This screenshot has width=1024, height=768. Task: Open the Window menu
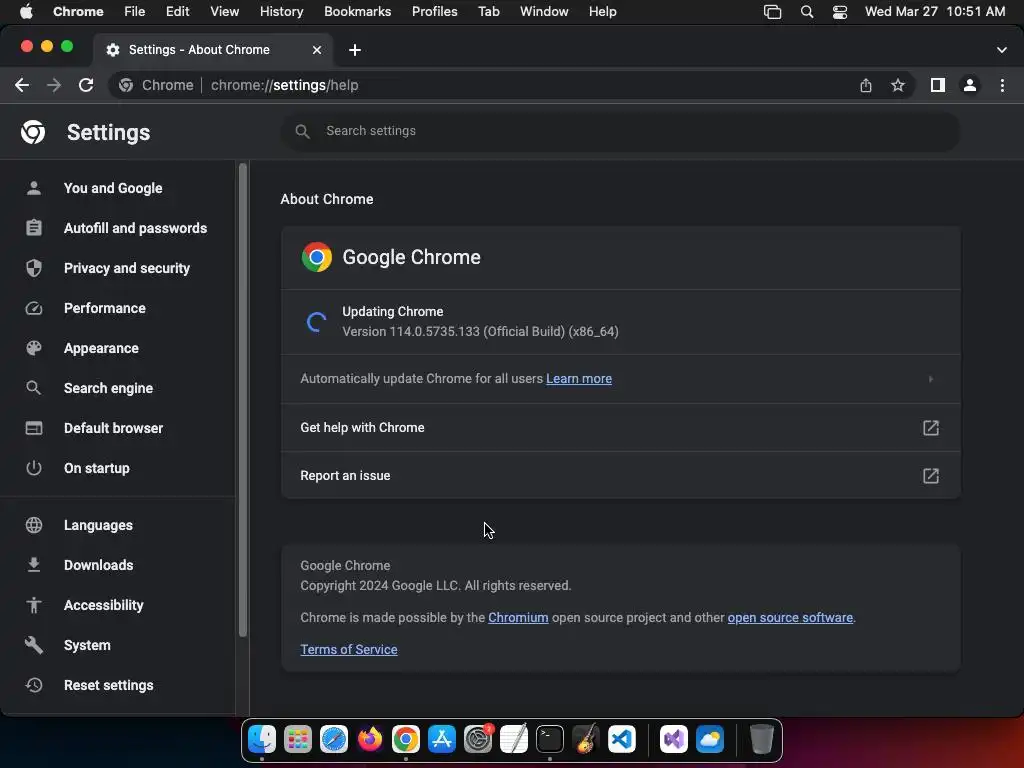544,11
